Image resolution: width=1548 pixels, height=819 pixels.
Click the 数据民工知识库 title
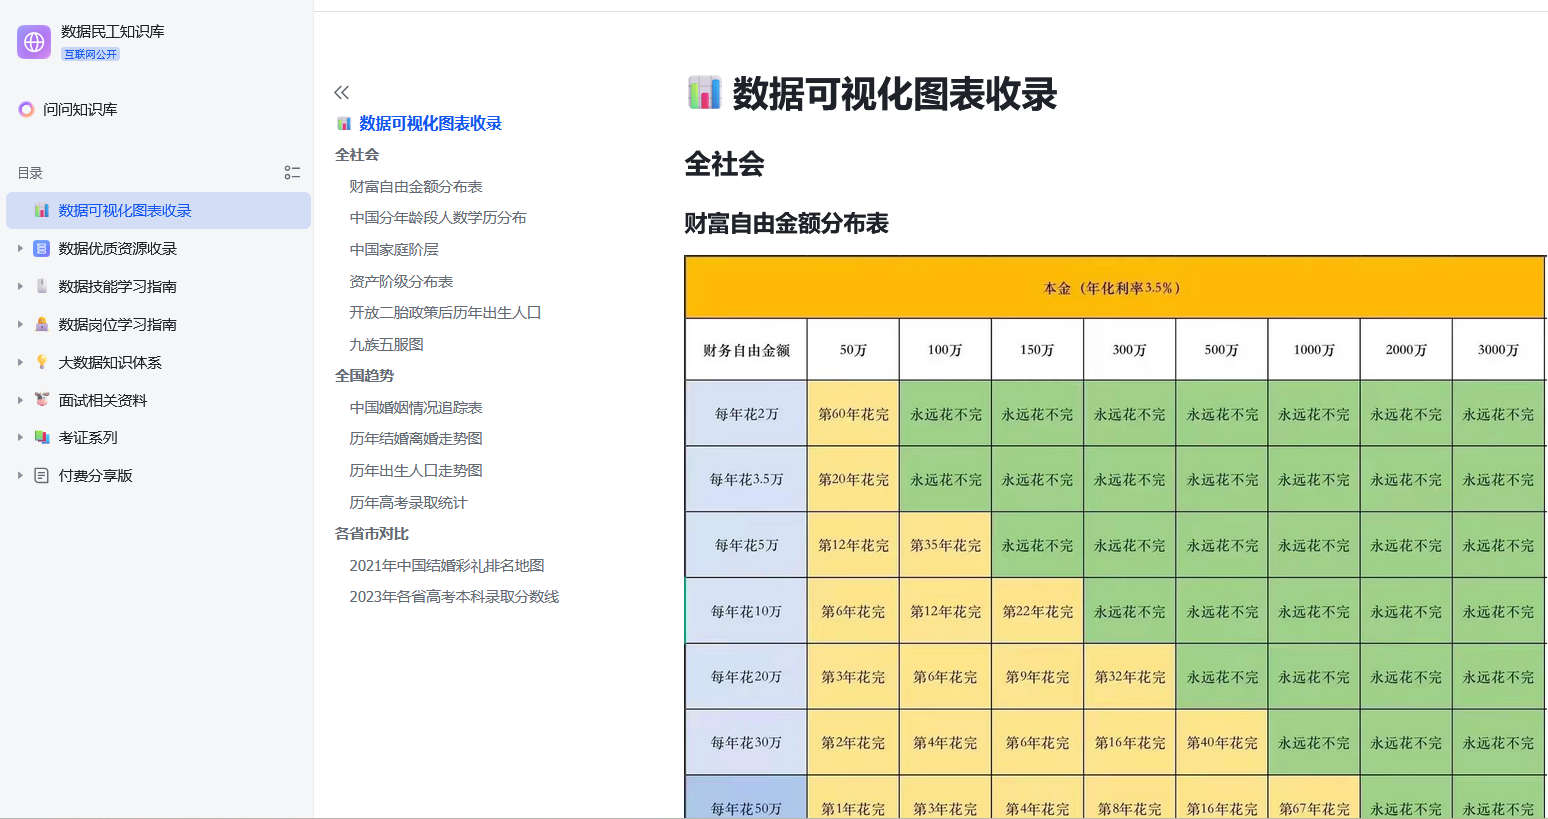pos(113,31)
